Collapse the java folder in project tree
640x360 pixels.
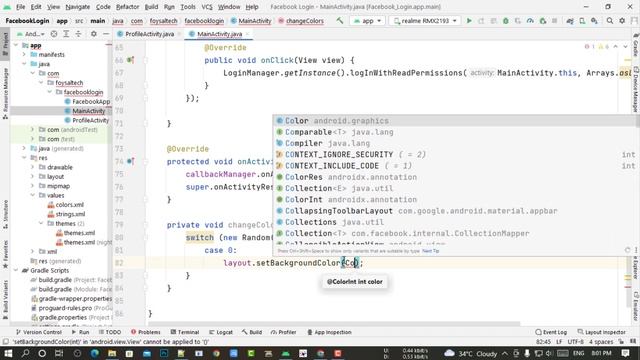[x=24, y=64]
